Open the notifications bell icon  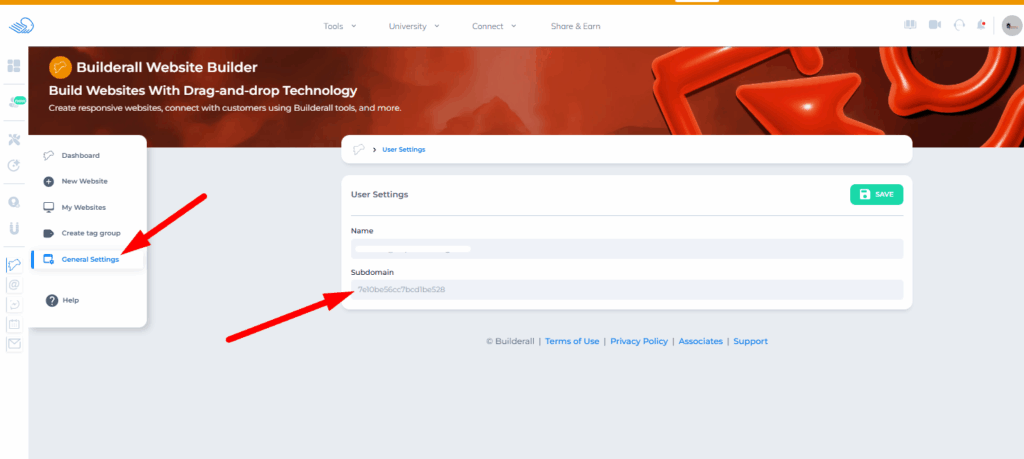[981, 26]
